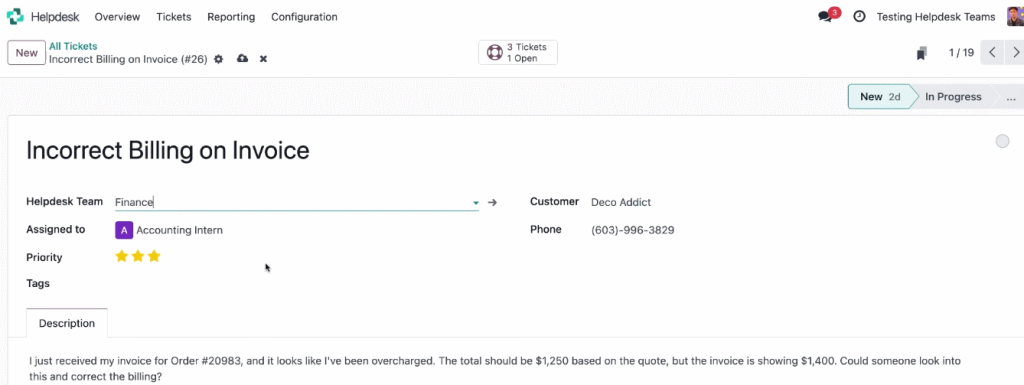Click the Helpdesk app logo icon
This screenshot has height=385, width=1024.
[16, 17]
